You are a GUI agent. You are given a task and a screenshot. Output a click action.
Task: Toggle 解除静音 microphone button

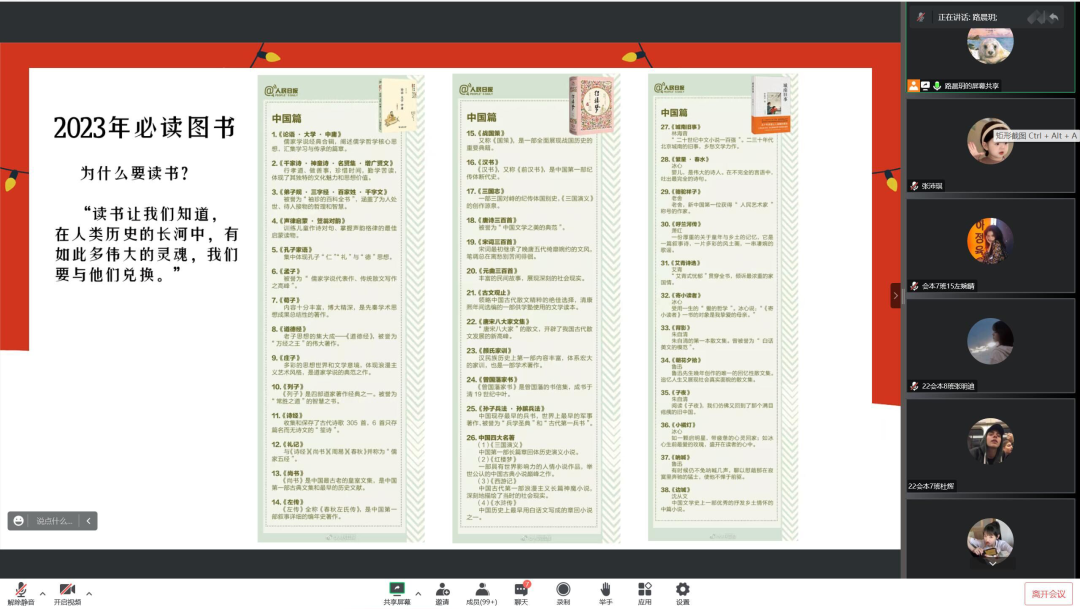(20, 590)
